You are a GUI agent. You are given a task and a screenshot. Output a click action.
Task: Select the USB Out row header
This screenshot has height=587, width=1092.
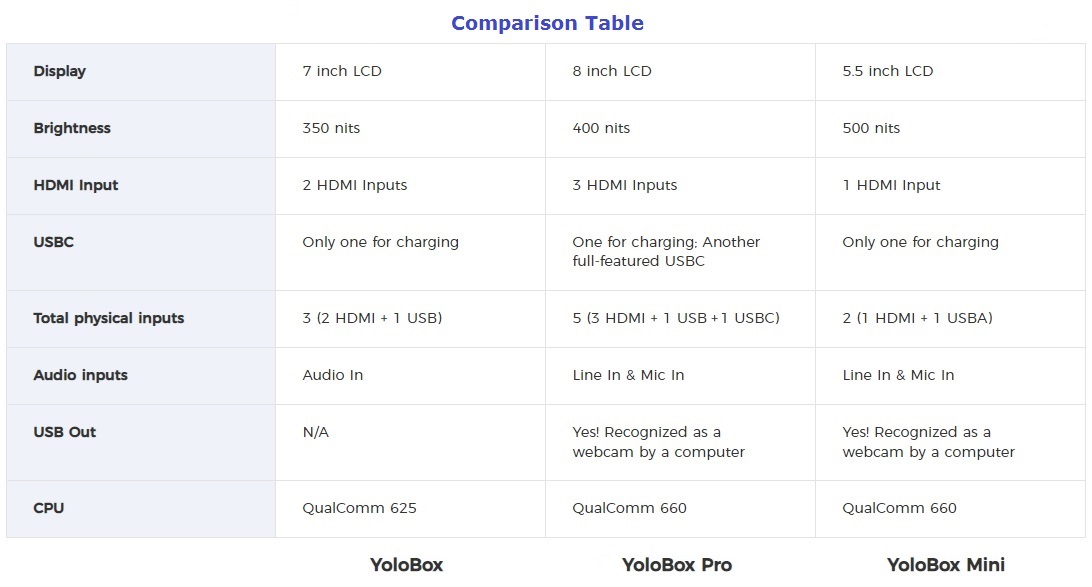[65, 432]
